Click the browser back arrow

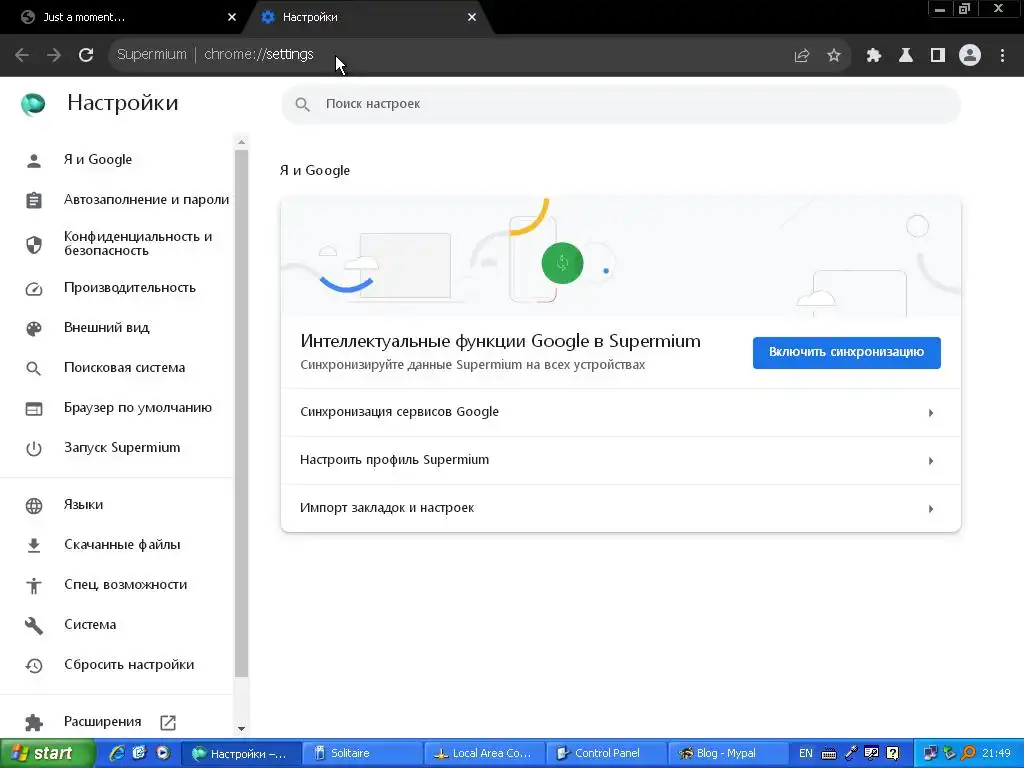coord(22,55)
